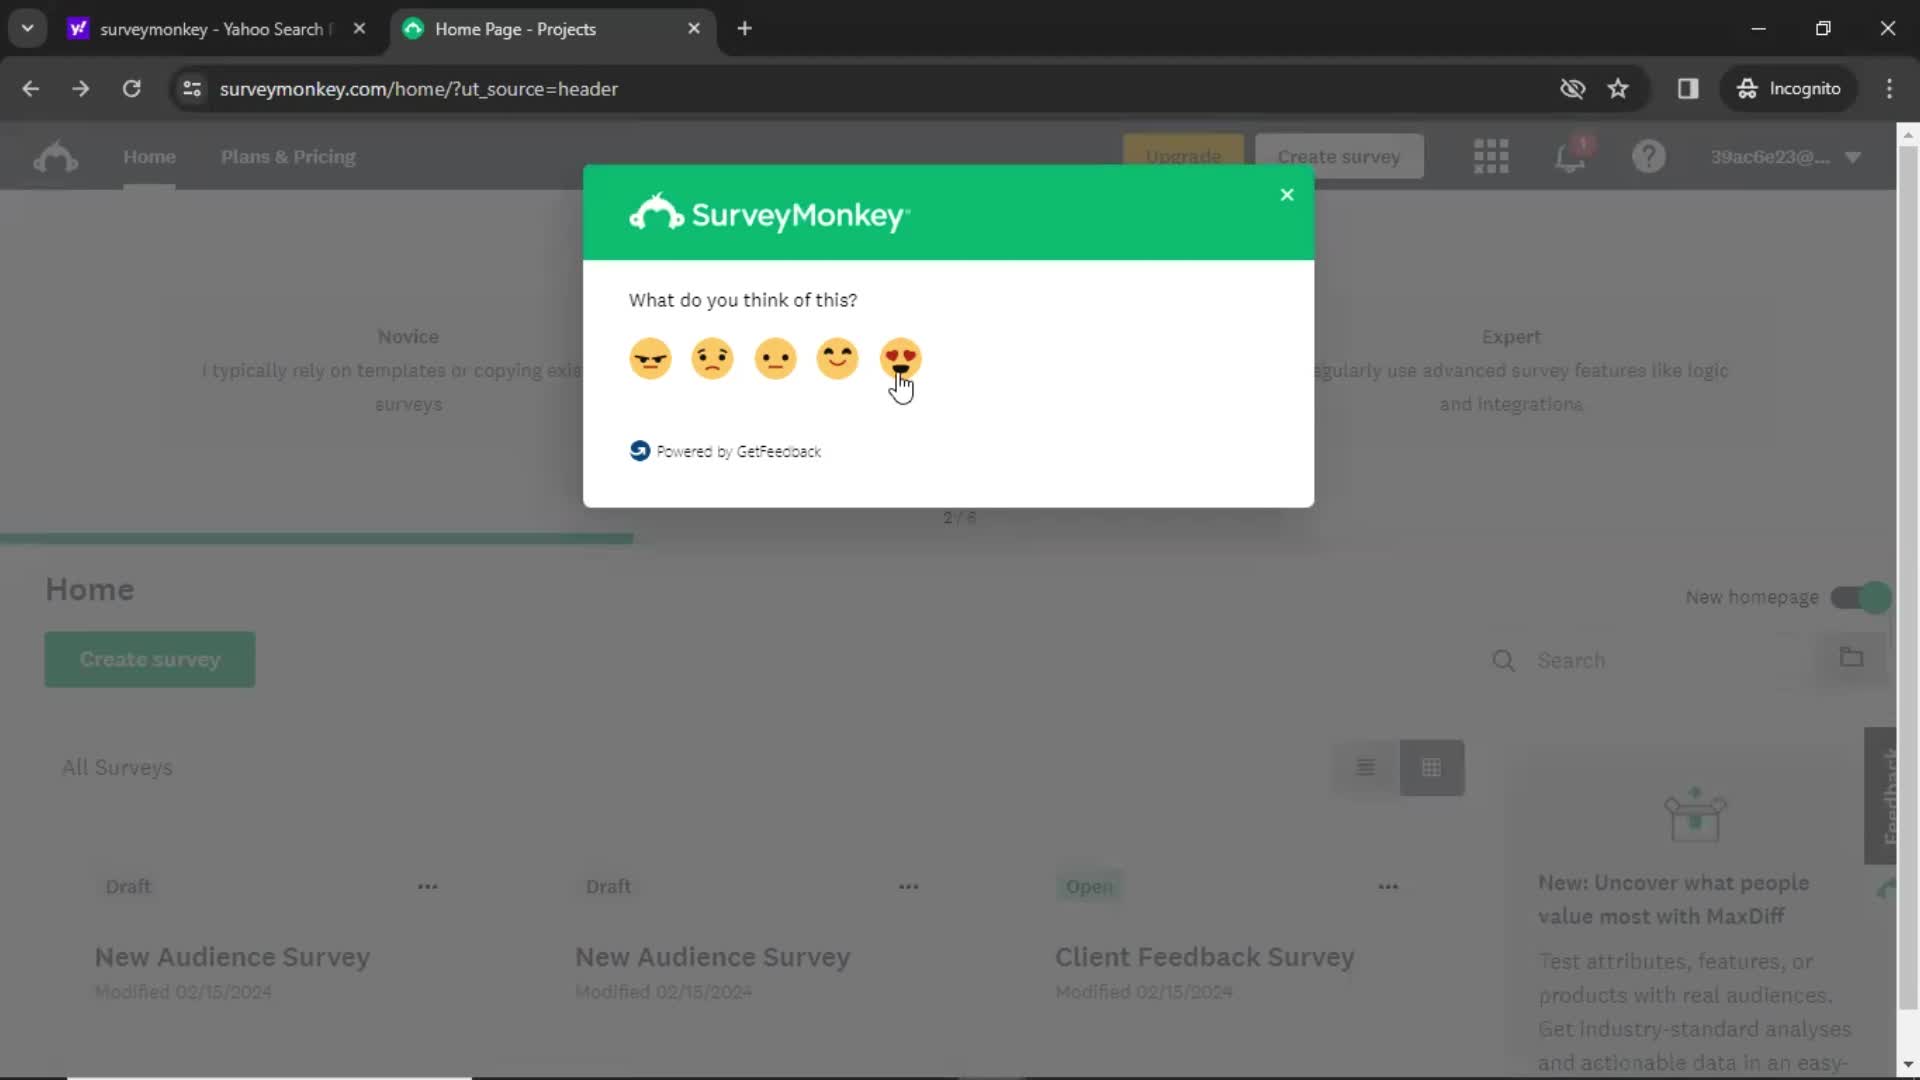Image resolution: width=1920 pixels, height=1080 pixels.
Task: Go forward in browser history
Action: pos(81,89)
